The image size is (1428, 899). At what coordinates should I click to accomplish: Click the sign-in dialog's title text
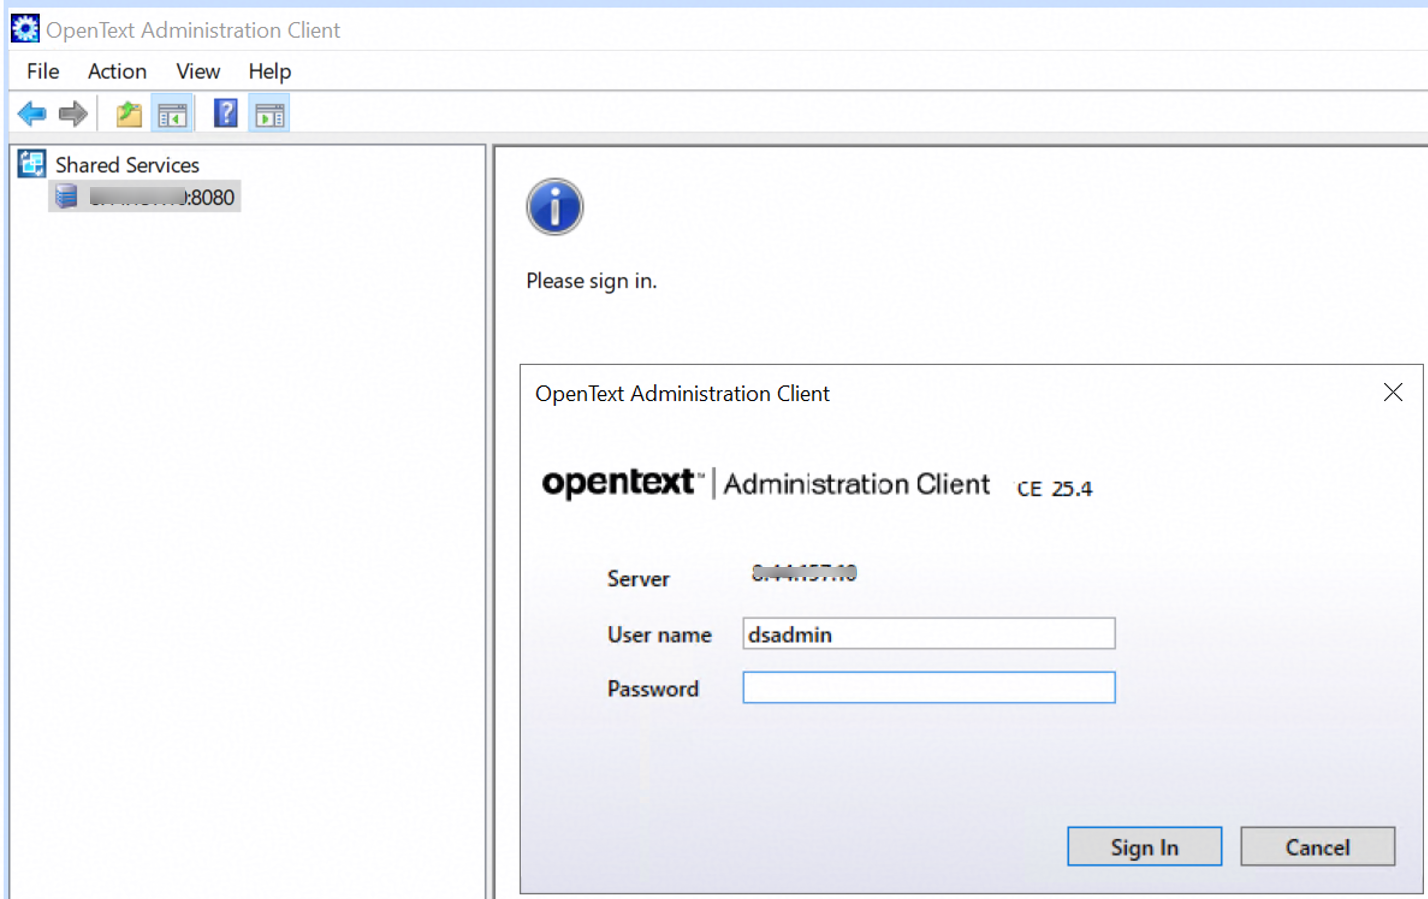(x=682, y=394)
